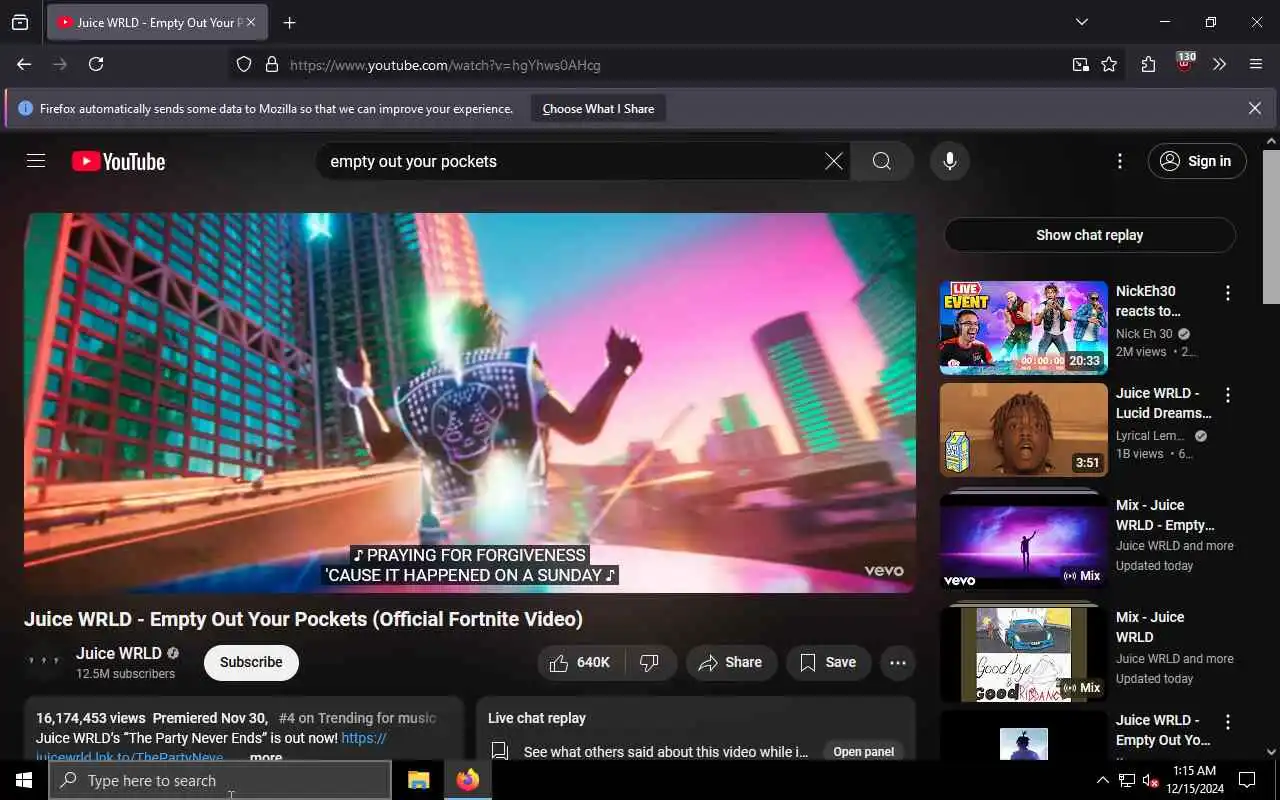Save video to playlist
Screen dimensions: 1280x800
point(827,662)
